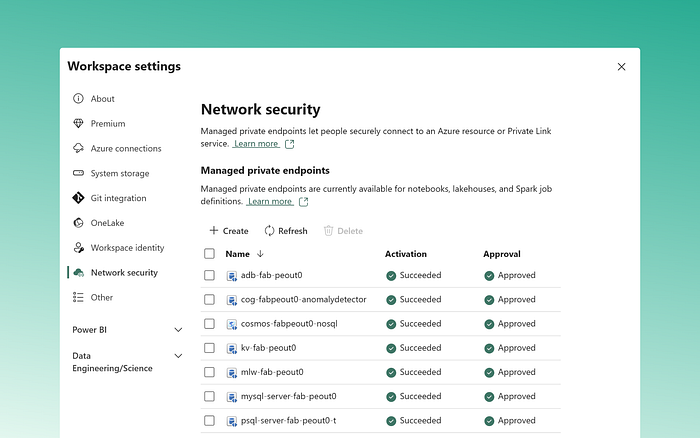The width and height of the screenshot is (700, 438).
Task: Open the first Learn more link
Action: [256, 144]
